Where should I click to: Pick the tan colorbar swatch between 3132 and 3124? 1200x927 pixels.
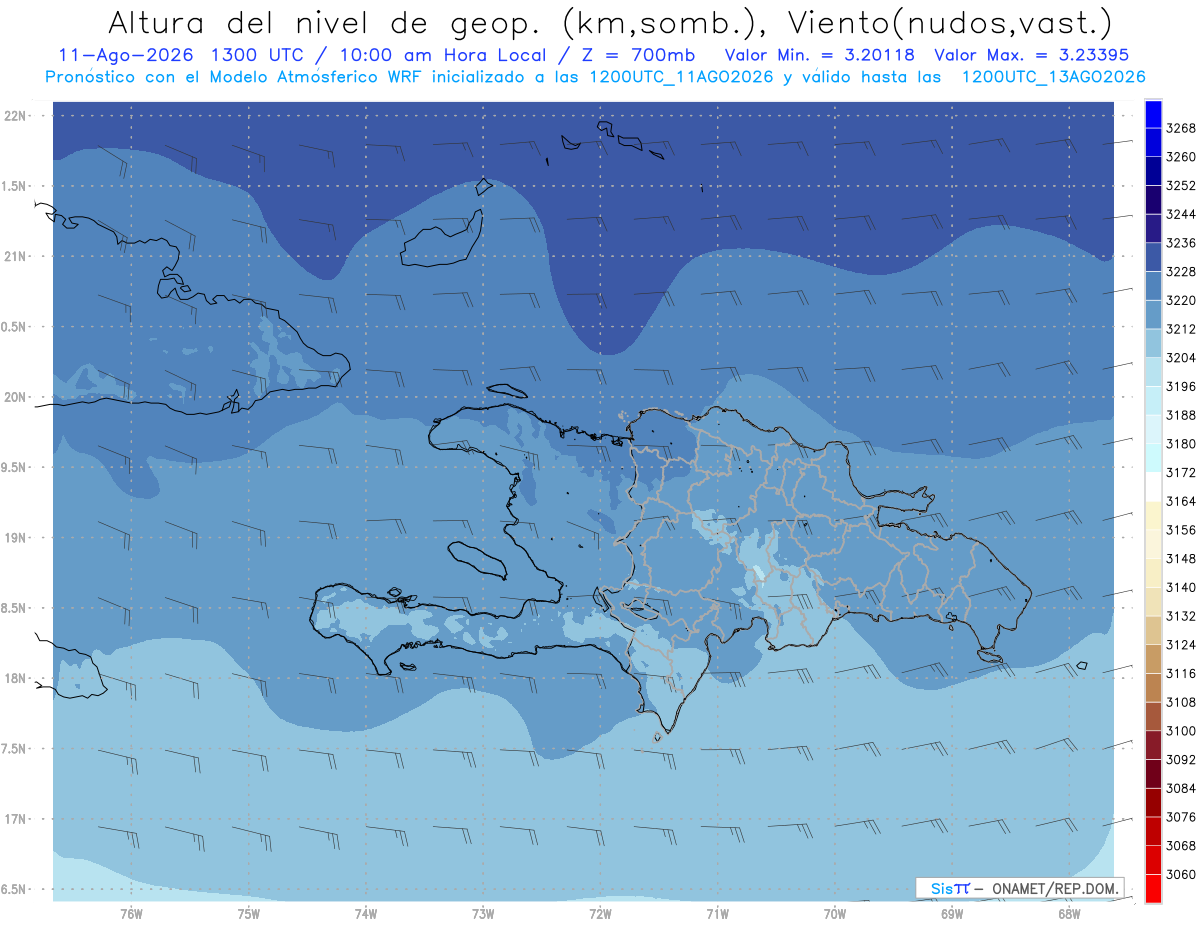coord(1153,630)
